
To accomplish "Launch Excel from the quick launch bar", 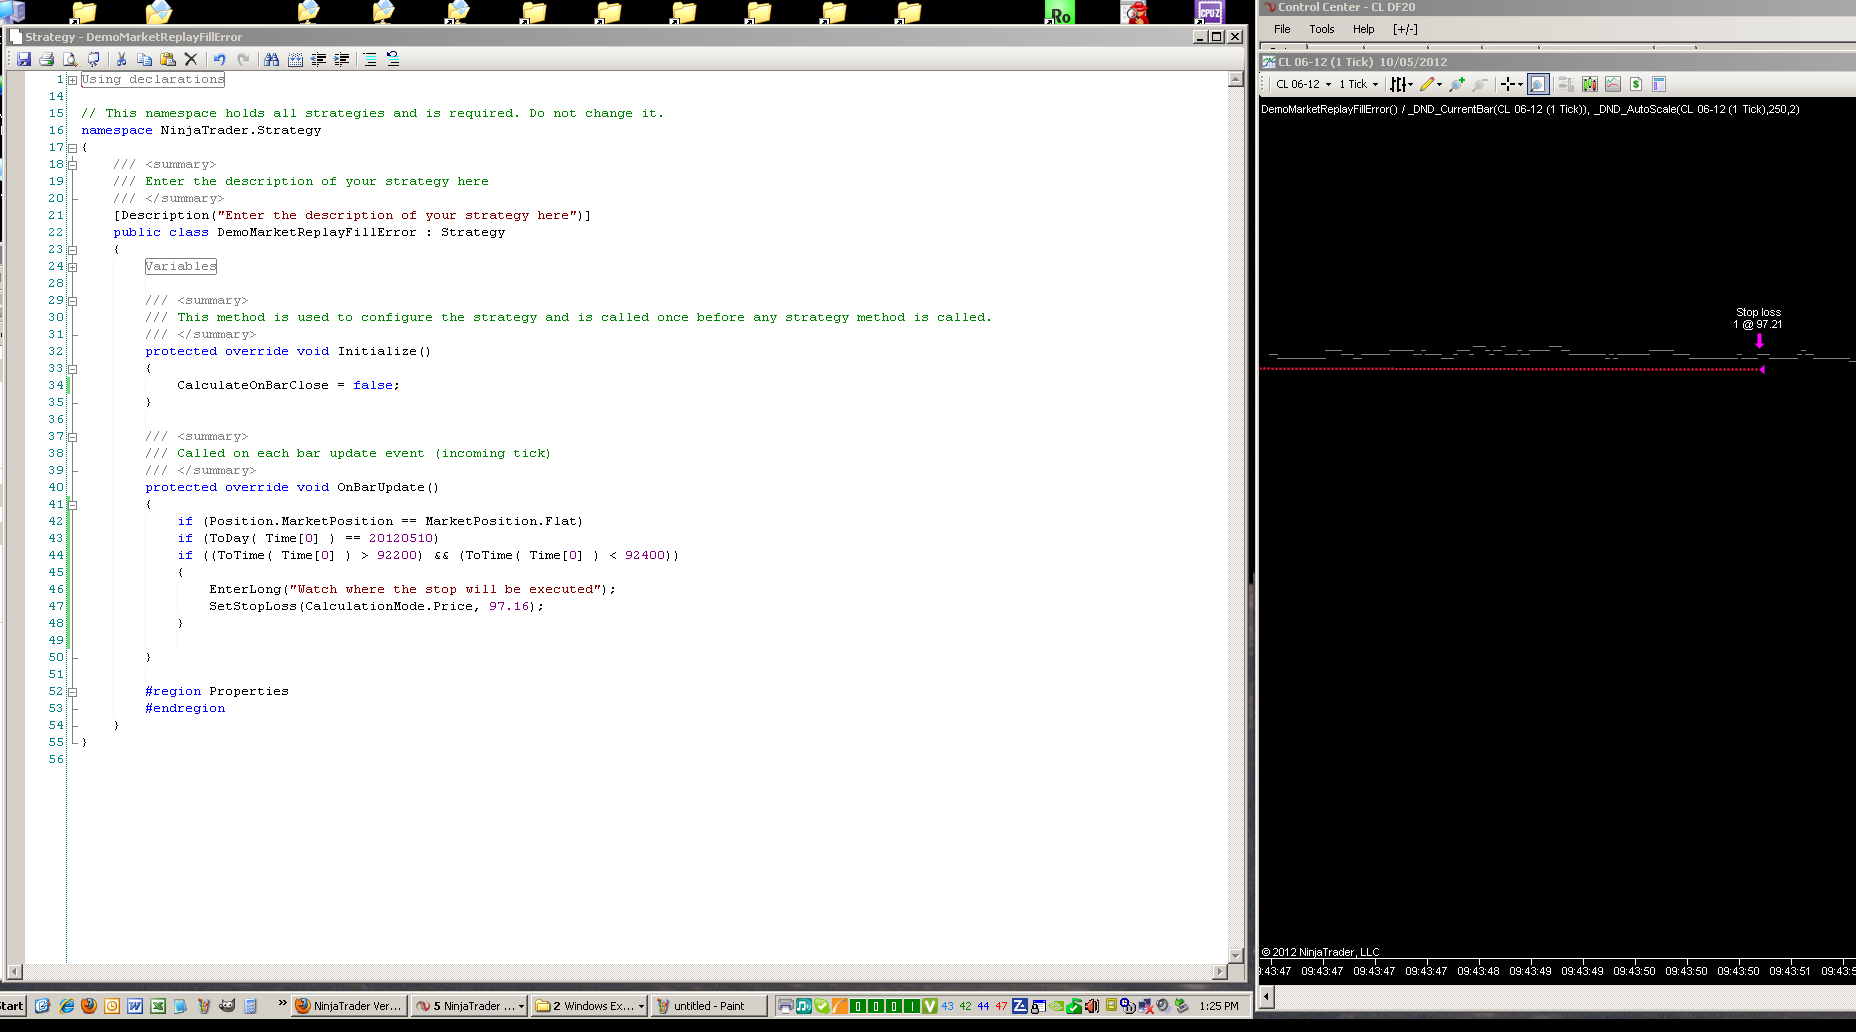I will point(158,1006).
